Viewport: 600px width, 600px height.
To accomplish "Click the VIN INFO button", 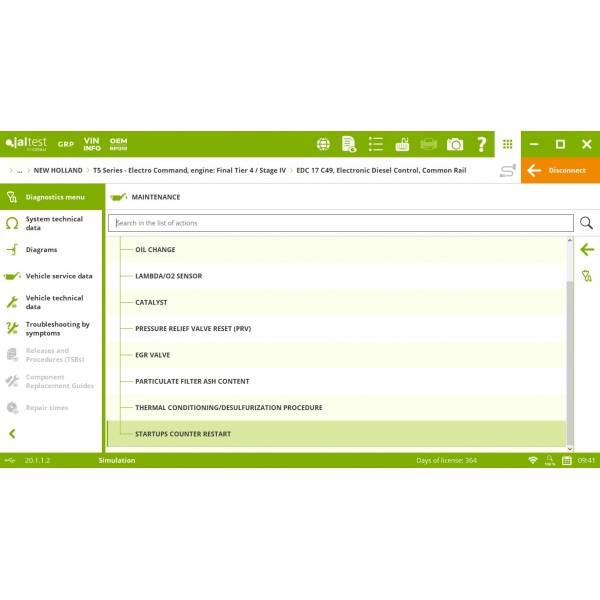I will [x=92, y=144].
